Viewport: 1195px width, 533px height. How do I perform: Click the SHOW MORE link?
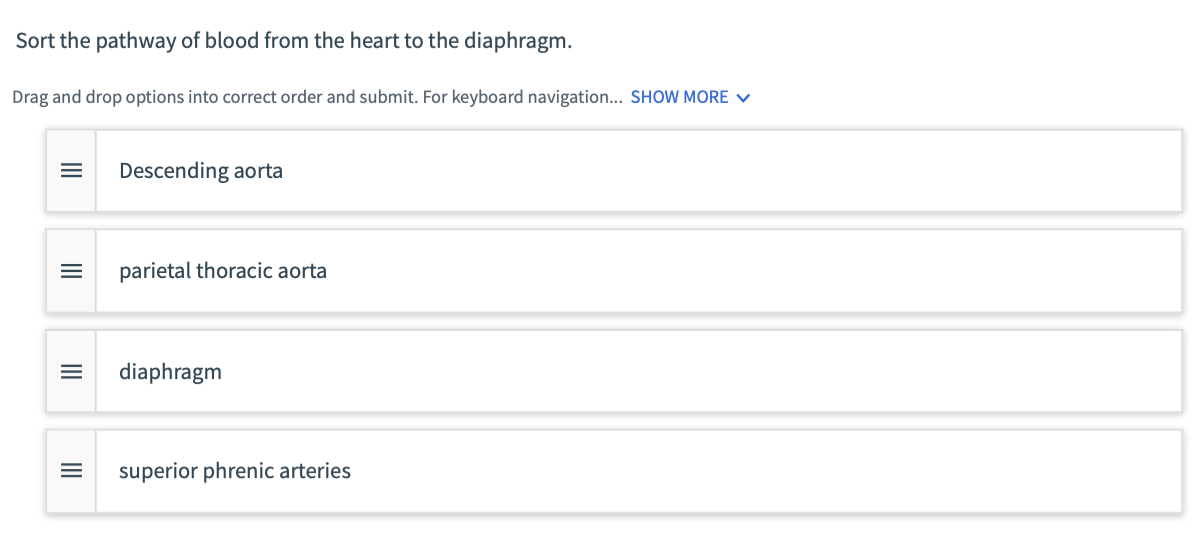click(x=679, y=97)
